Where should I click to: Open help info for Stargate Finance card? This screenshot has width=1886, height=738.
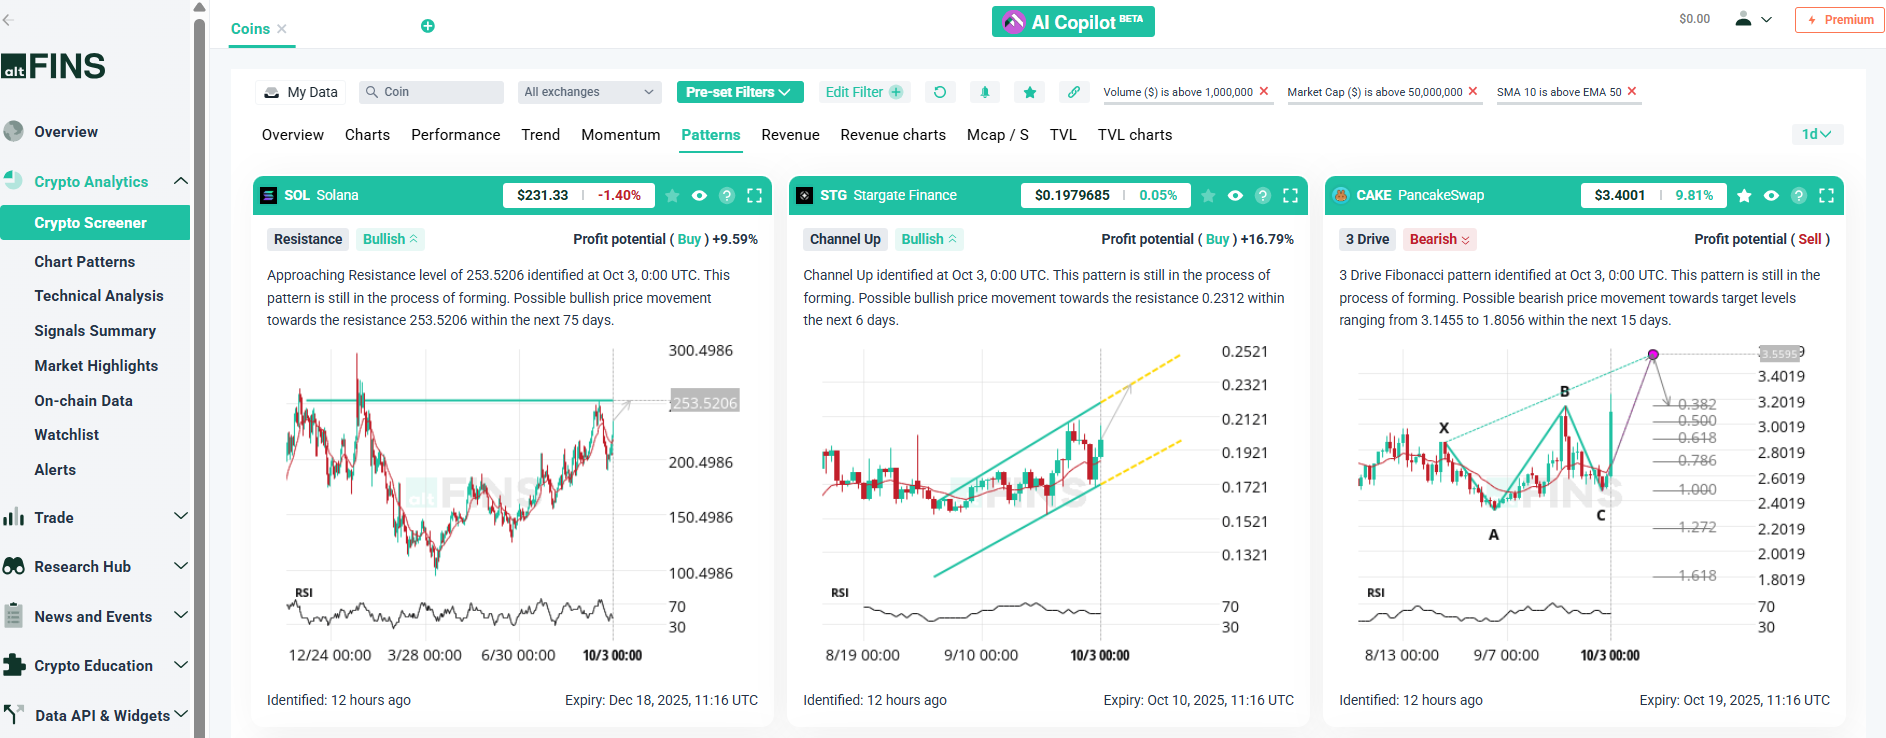(1263, 196)
